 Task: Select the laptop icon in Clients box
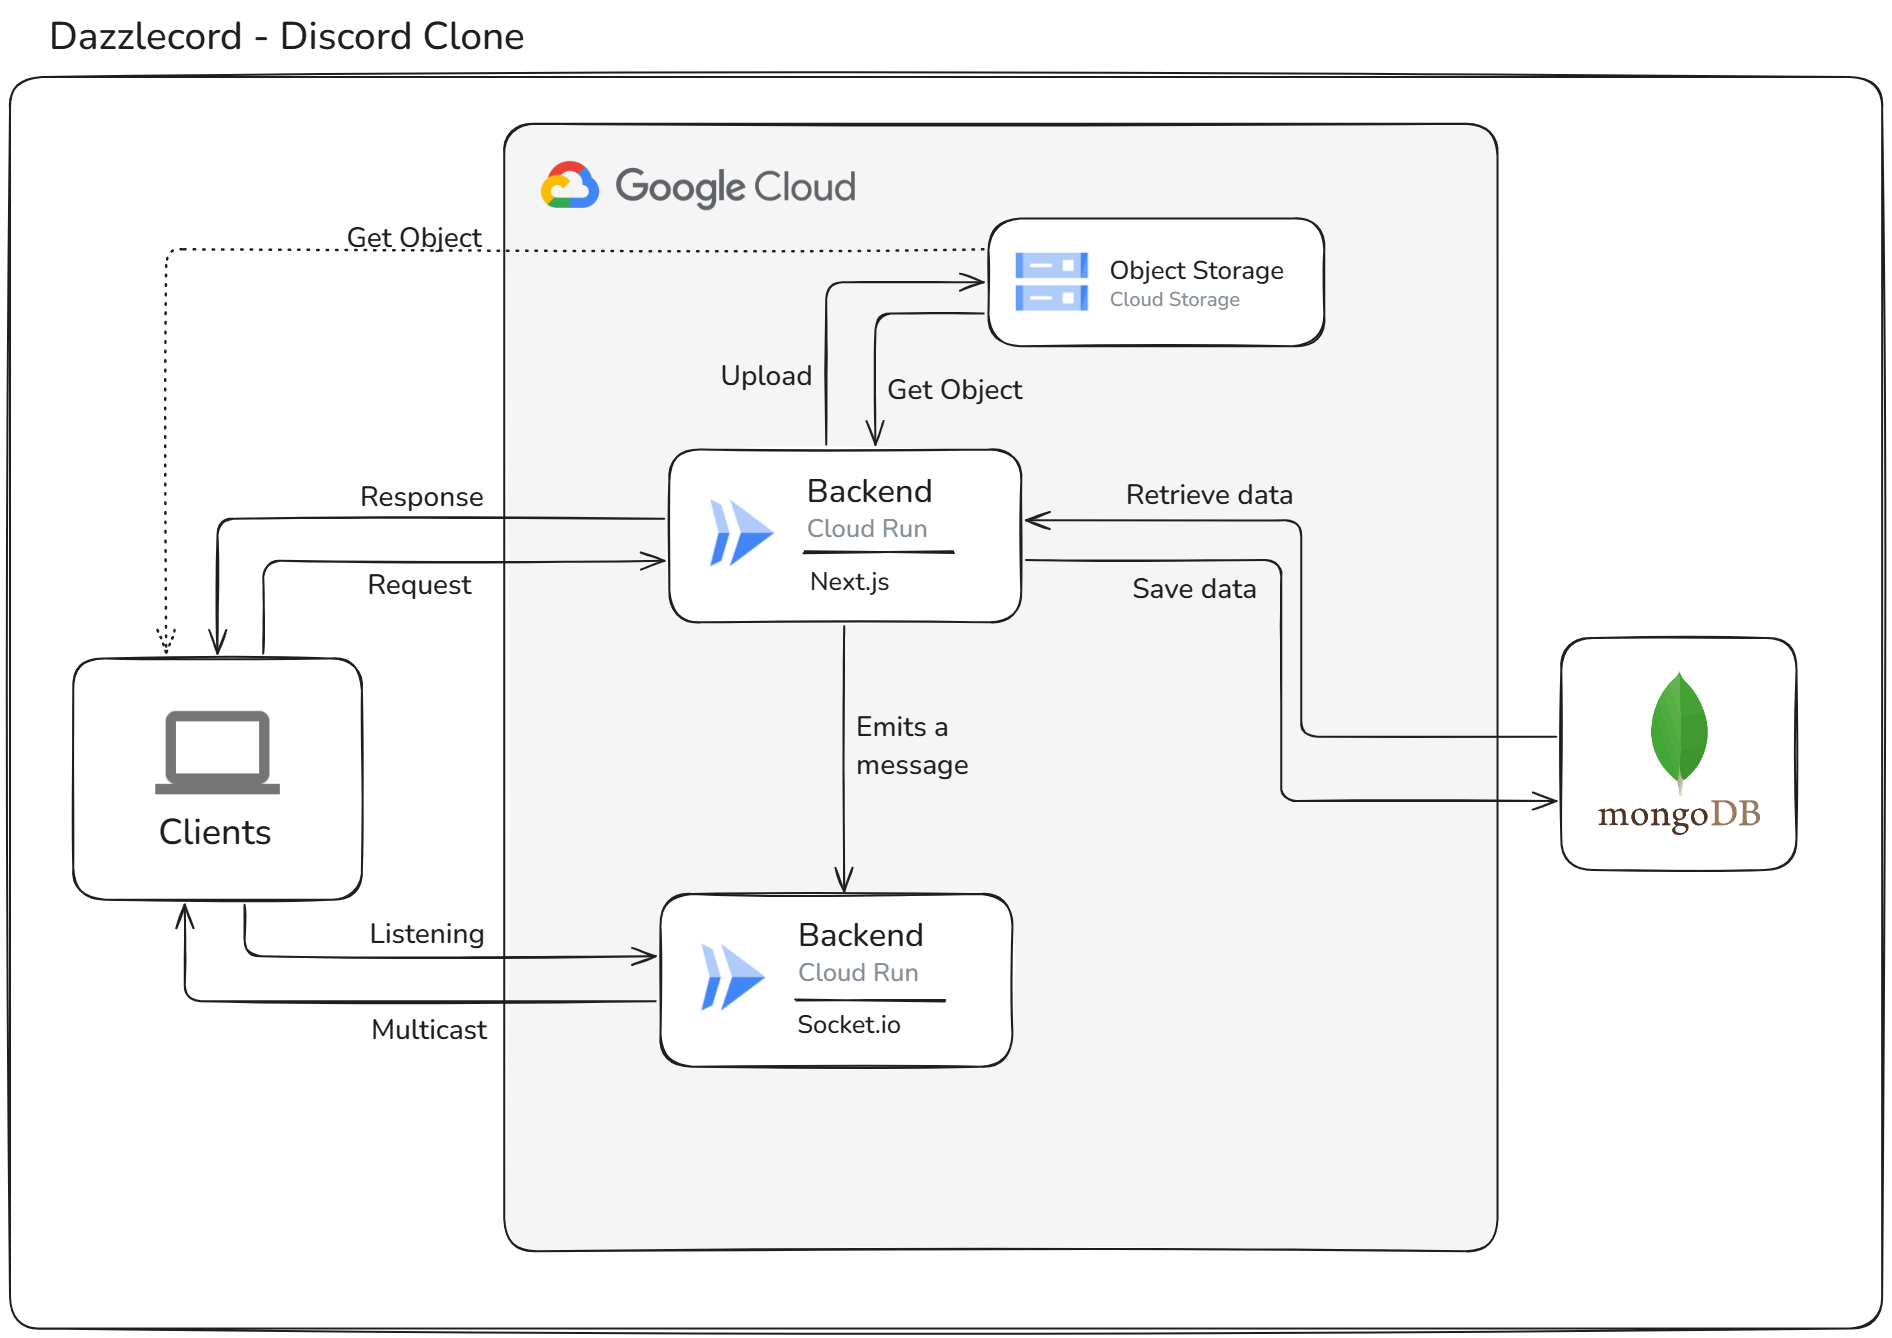(x=217, y=752)
